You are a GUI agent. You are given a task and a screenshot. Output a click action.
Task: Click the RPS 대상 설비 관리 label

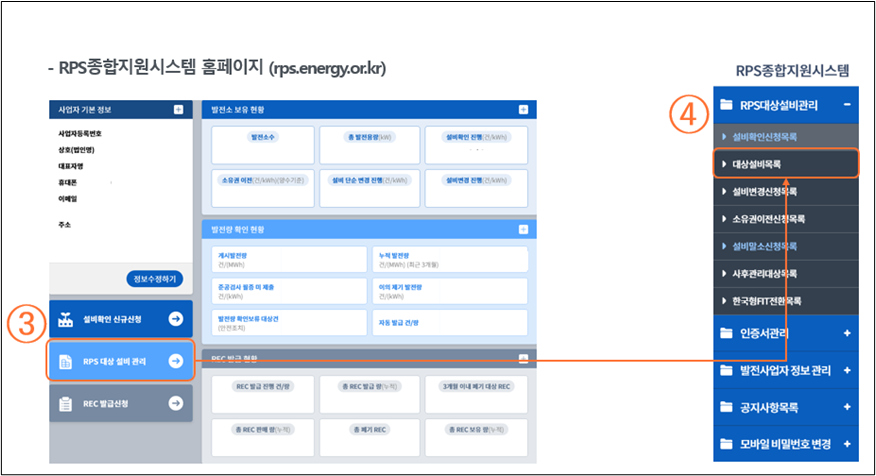click(115, 361)
